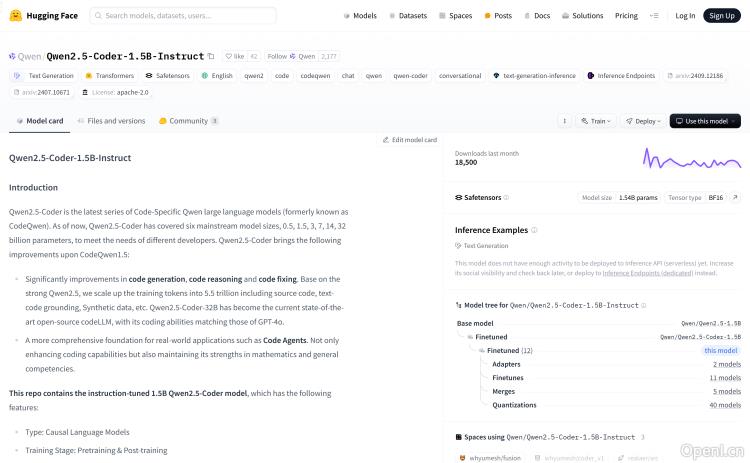
Task: Expand the Deploy dropdown
Action: (x=644, y=121)
